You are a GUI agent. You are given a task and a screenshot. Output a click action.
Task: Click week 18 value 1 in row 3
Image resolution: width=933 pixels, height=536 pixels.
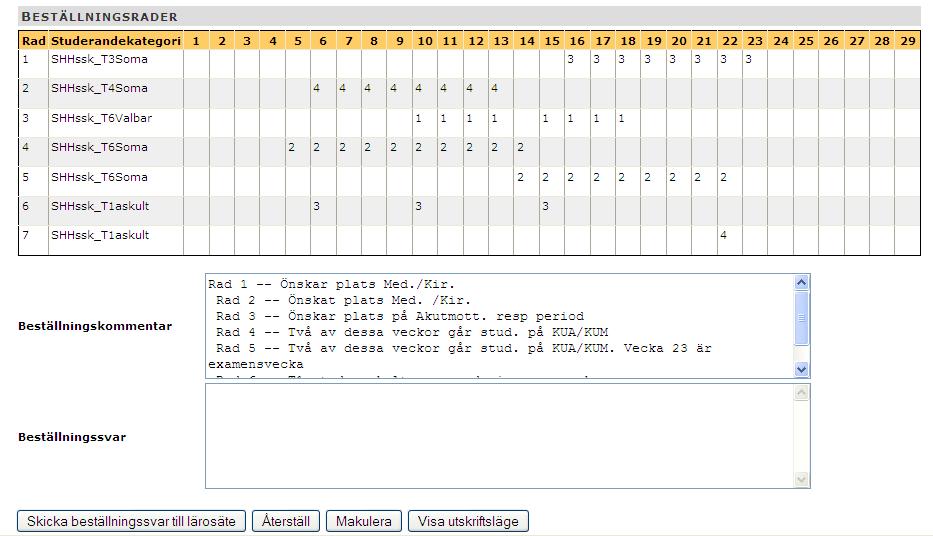coord(621,118)
